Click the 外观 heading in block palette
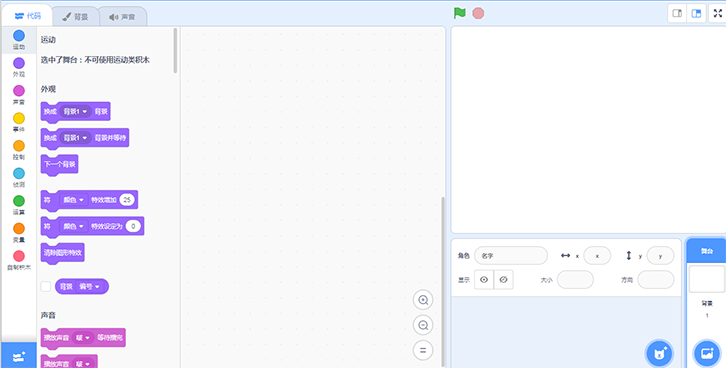726x368 pixels. pos(48,89)
